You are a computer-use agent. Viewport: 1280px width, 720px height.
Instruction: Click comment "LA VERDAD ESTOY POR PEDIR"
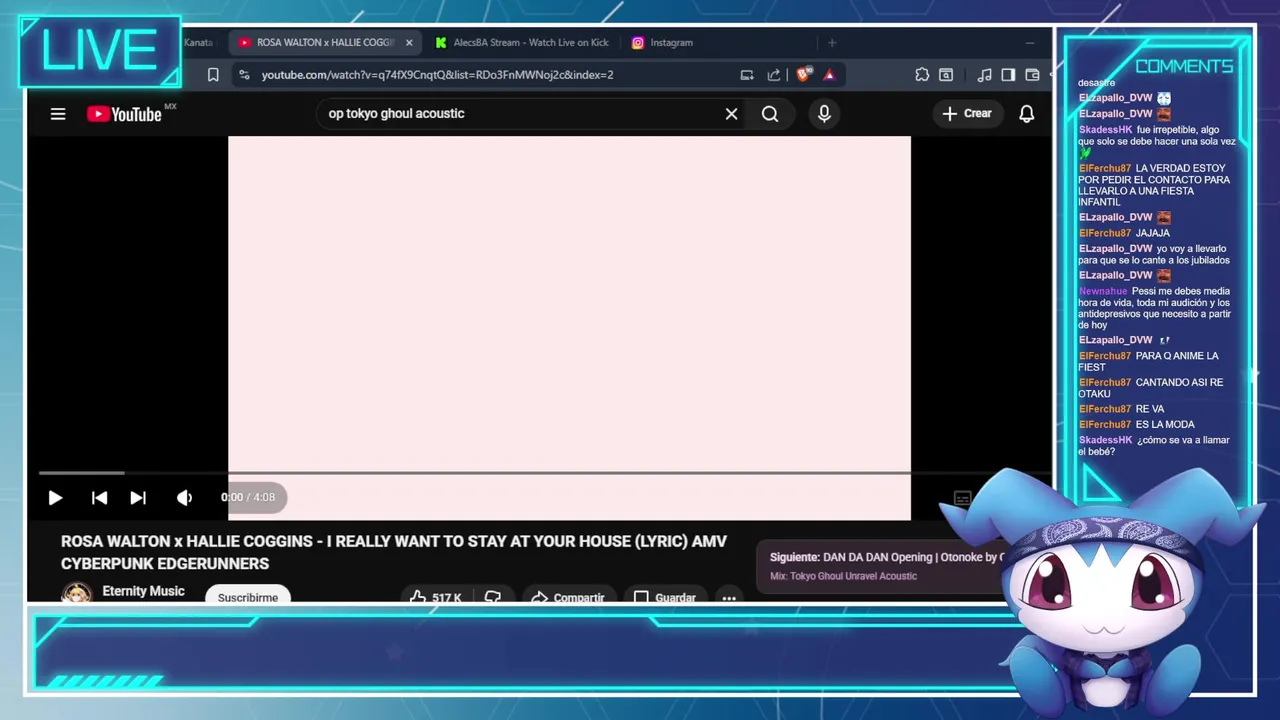(x=1154, y=185)
